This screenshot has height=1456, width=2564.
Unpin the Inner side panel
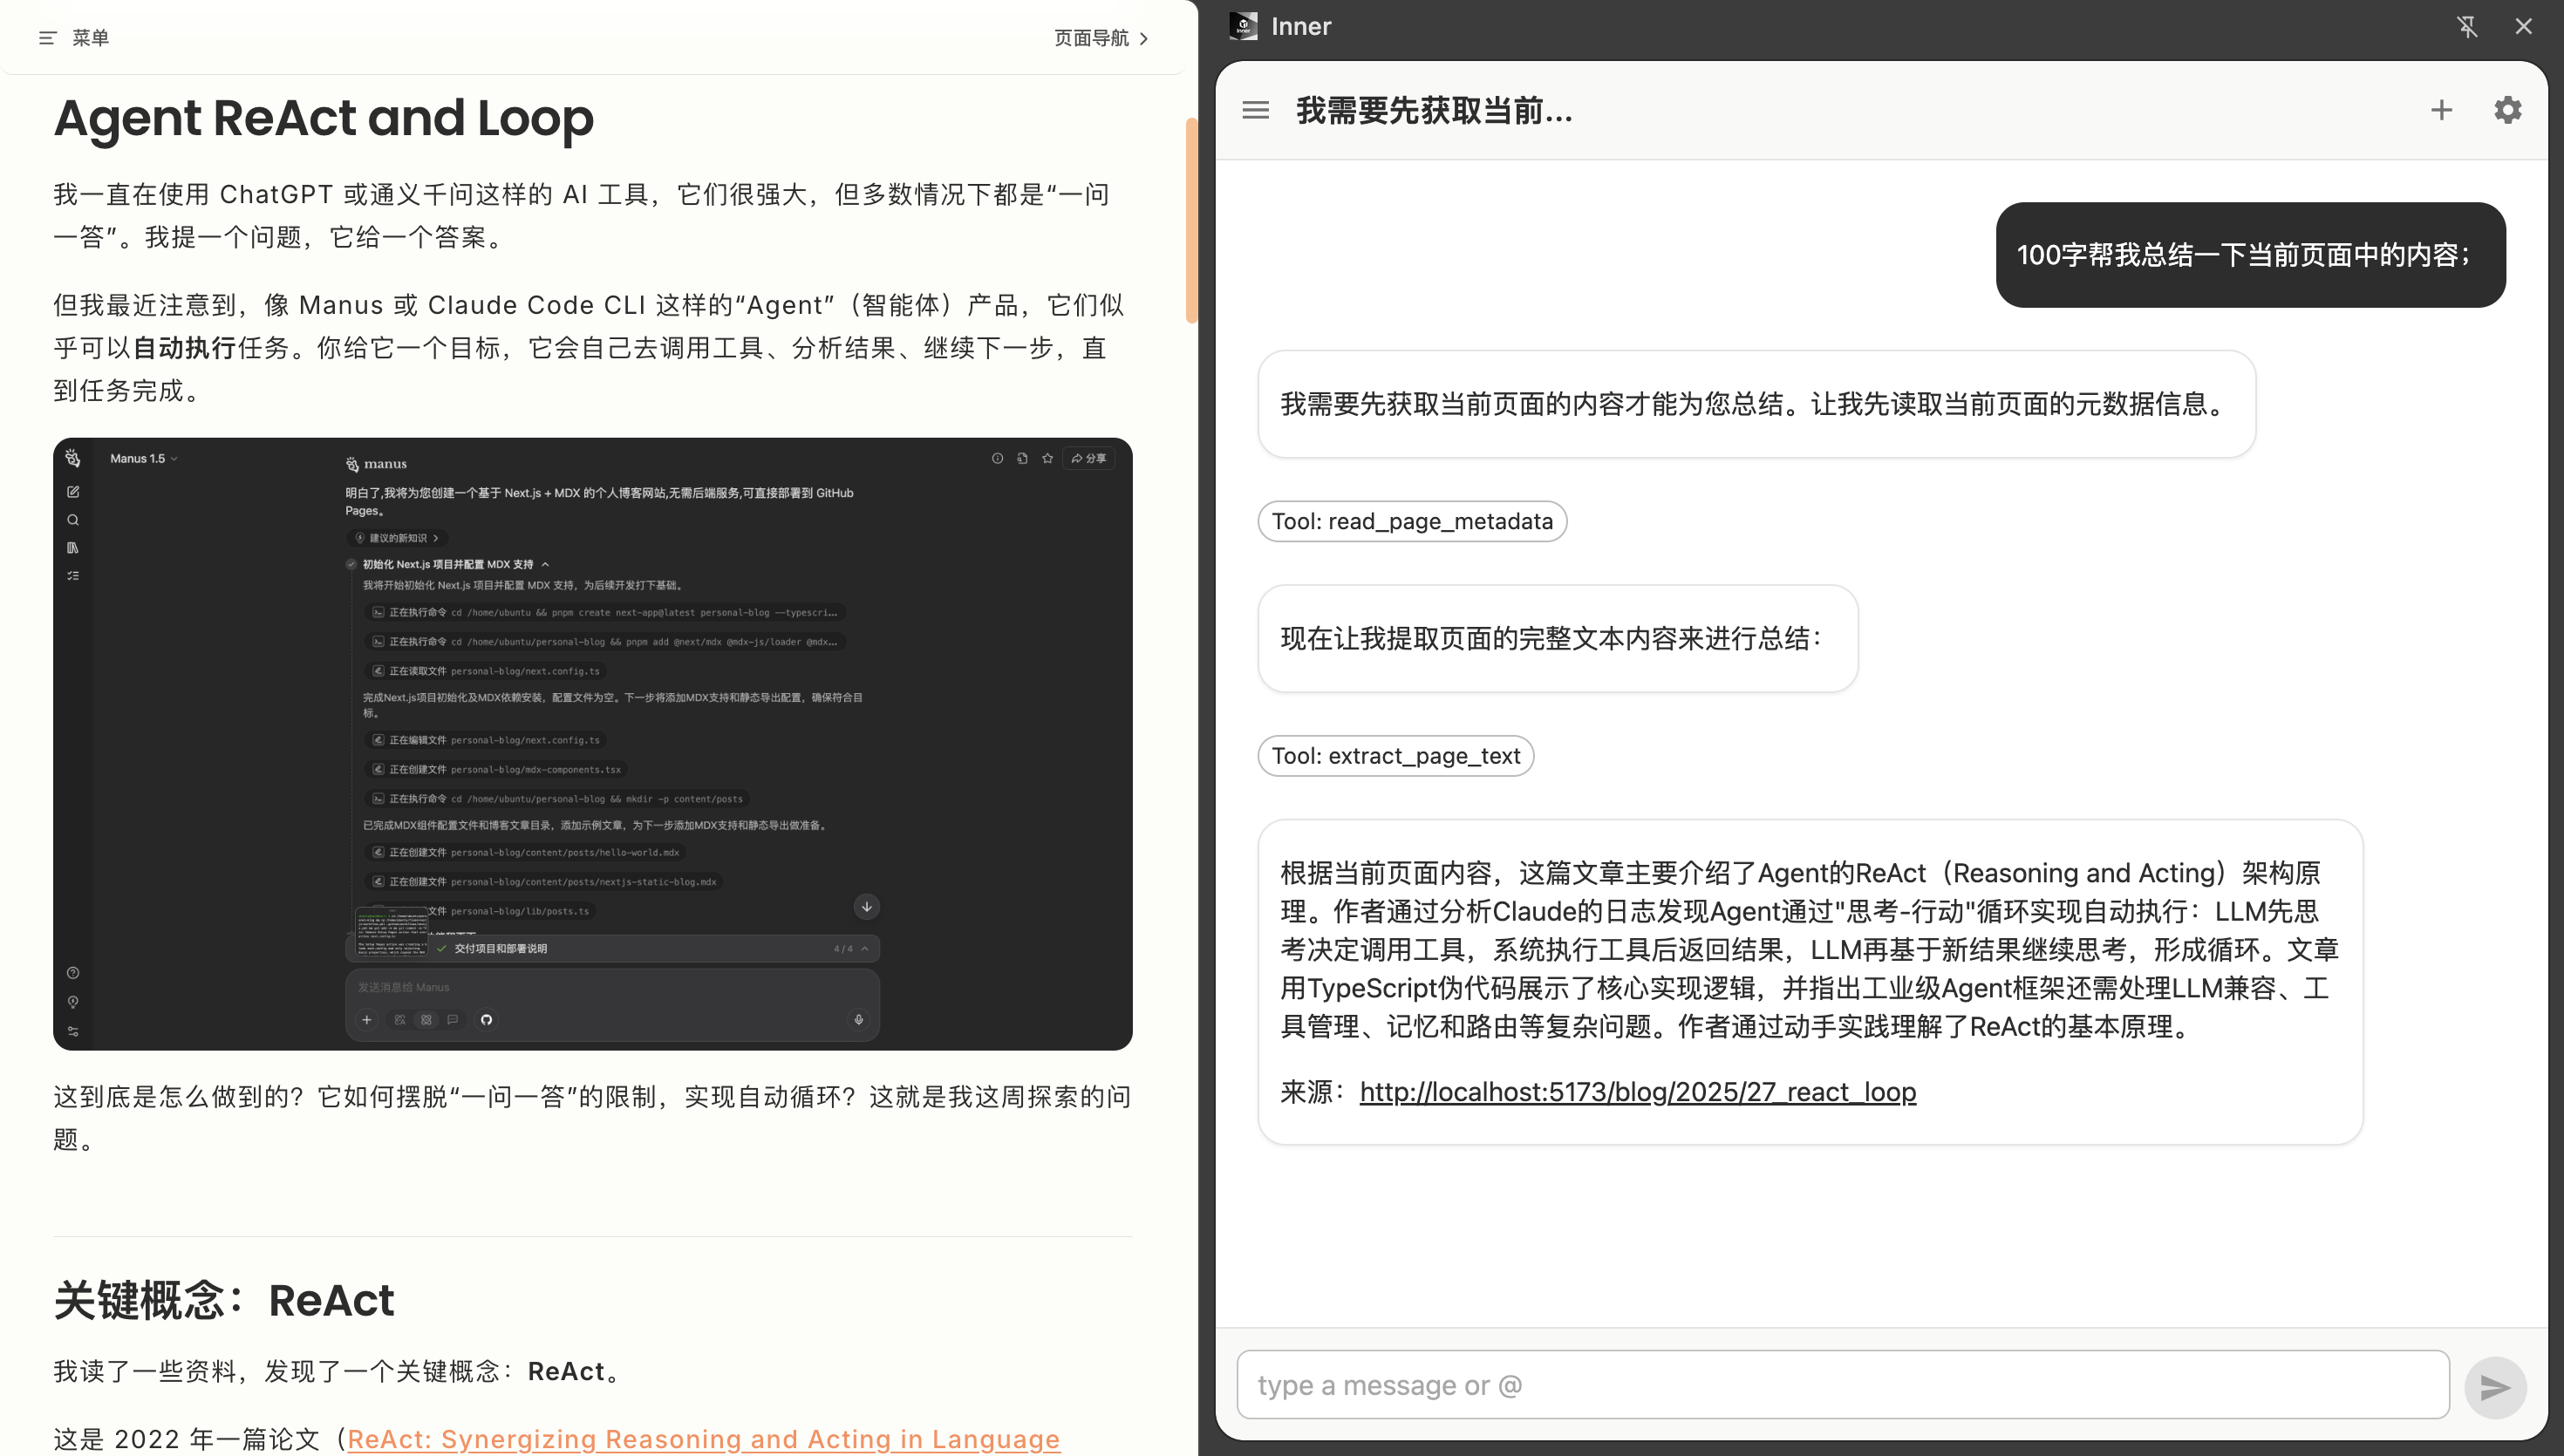[x=2467, y=27]
